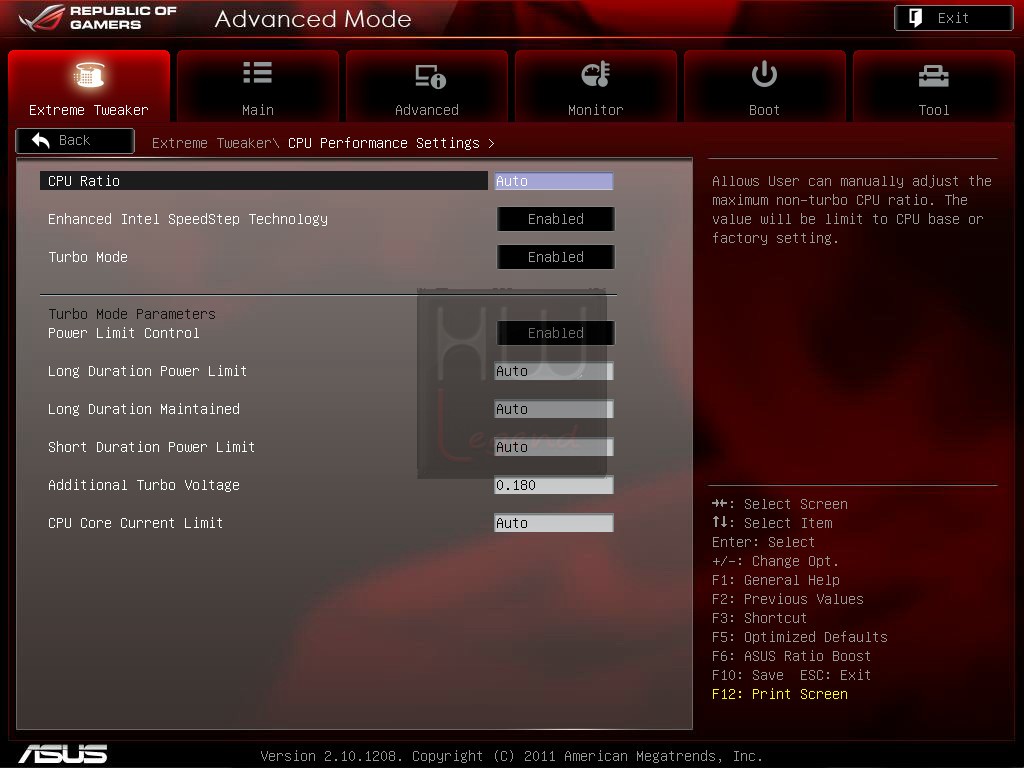Click the Turbo Mode Parameters heading

[132, 314]
